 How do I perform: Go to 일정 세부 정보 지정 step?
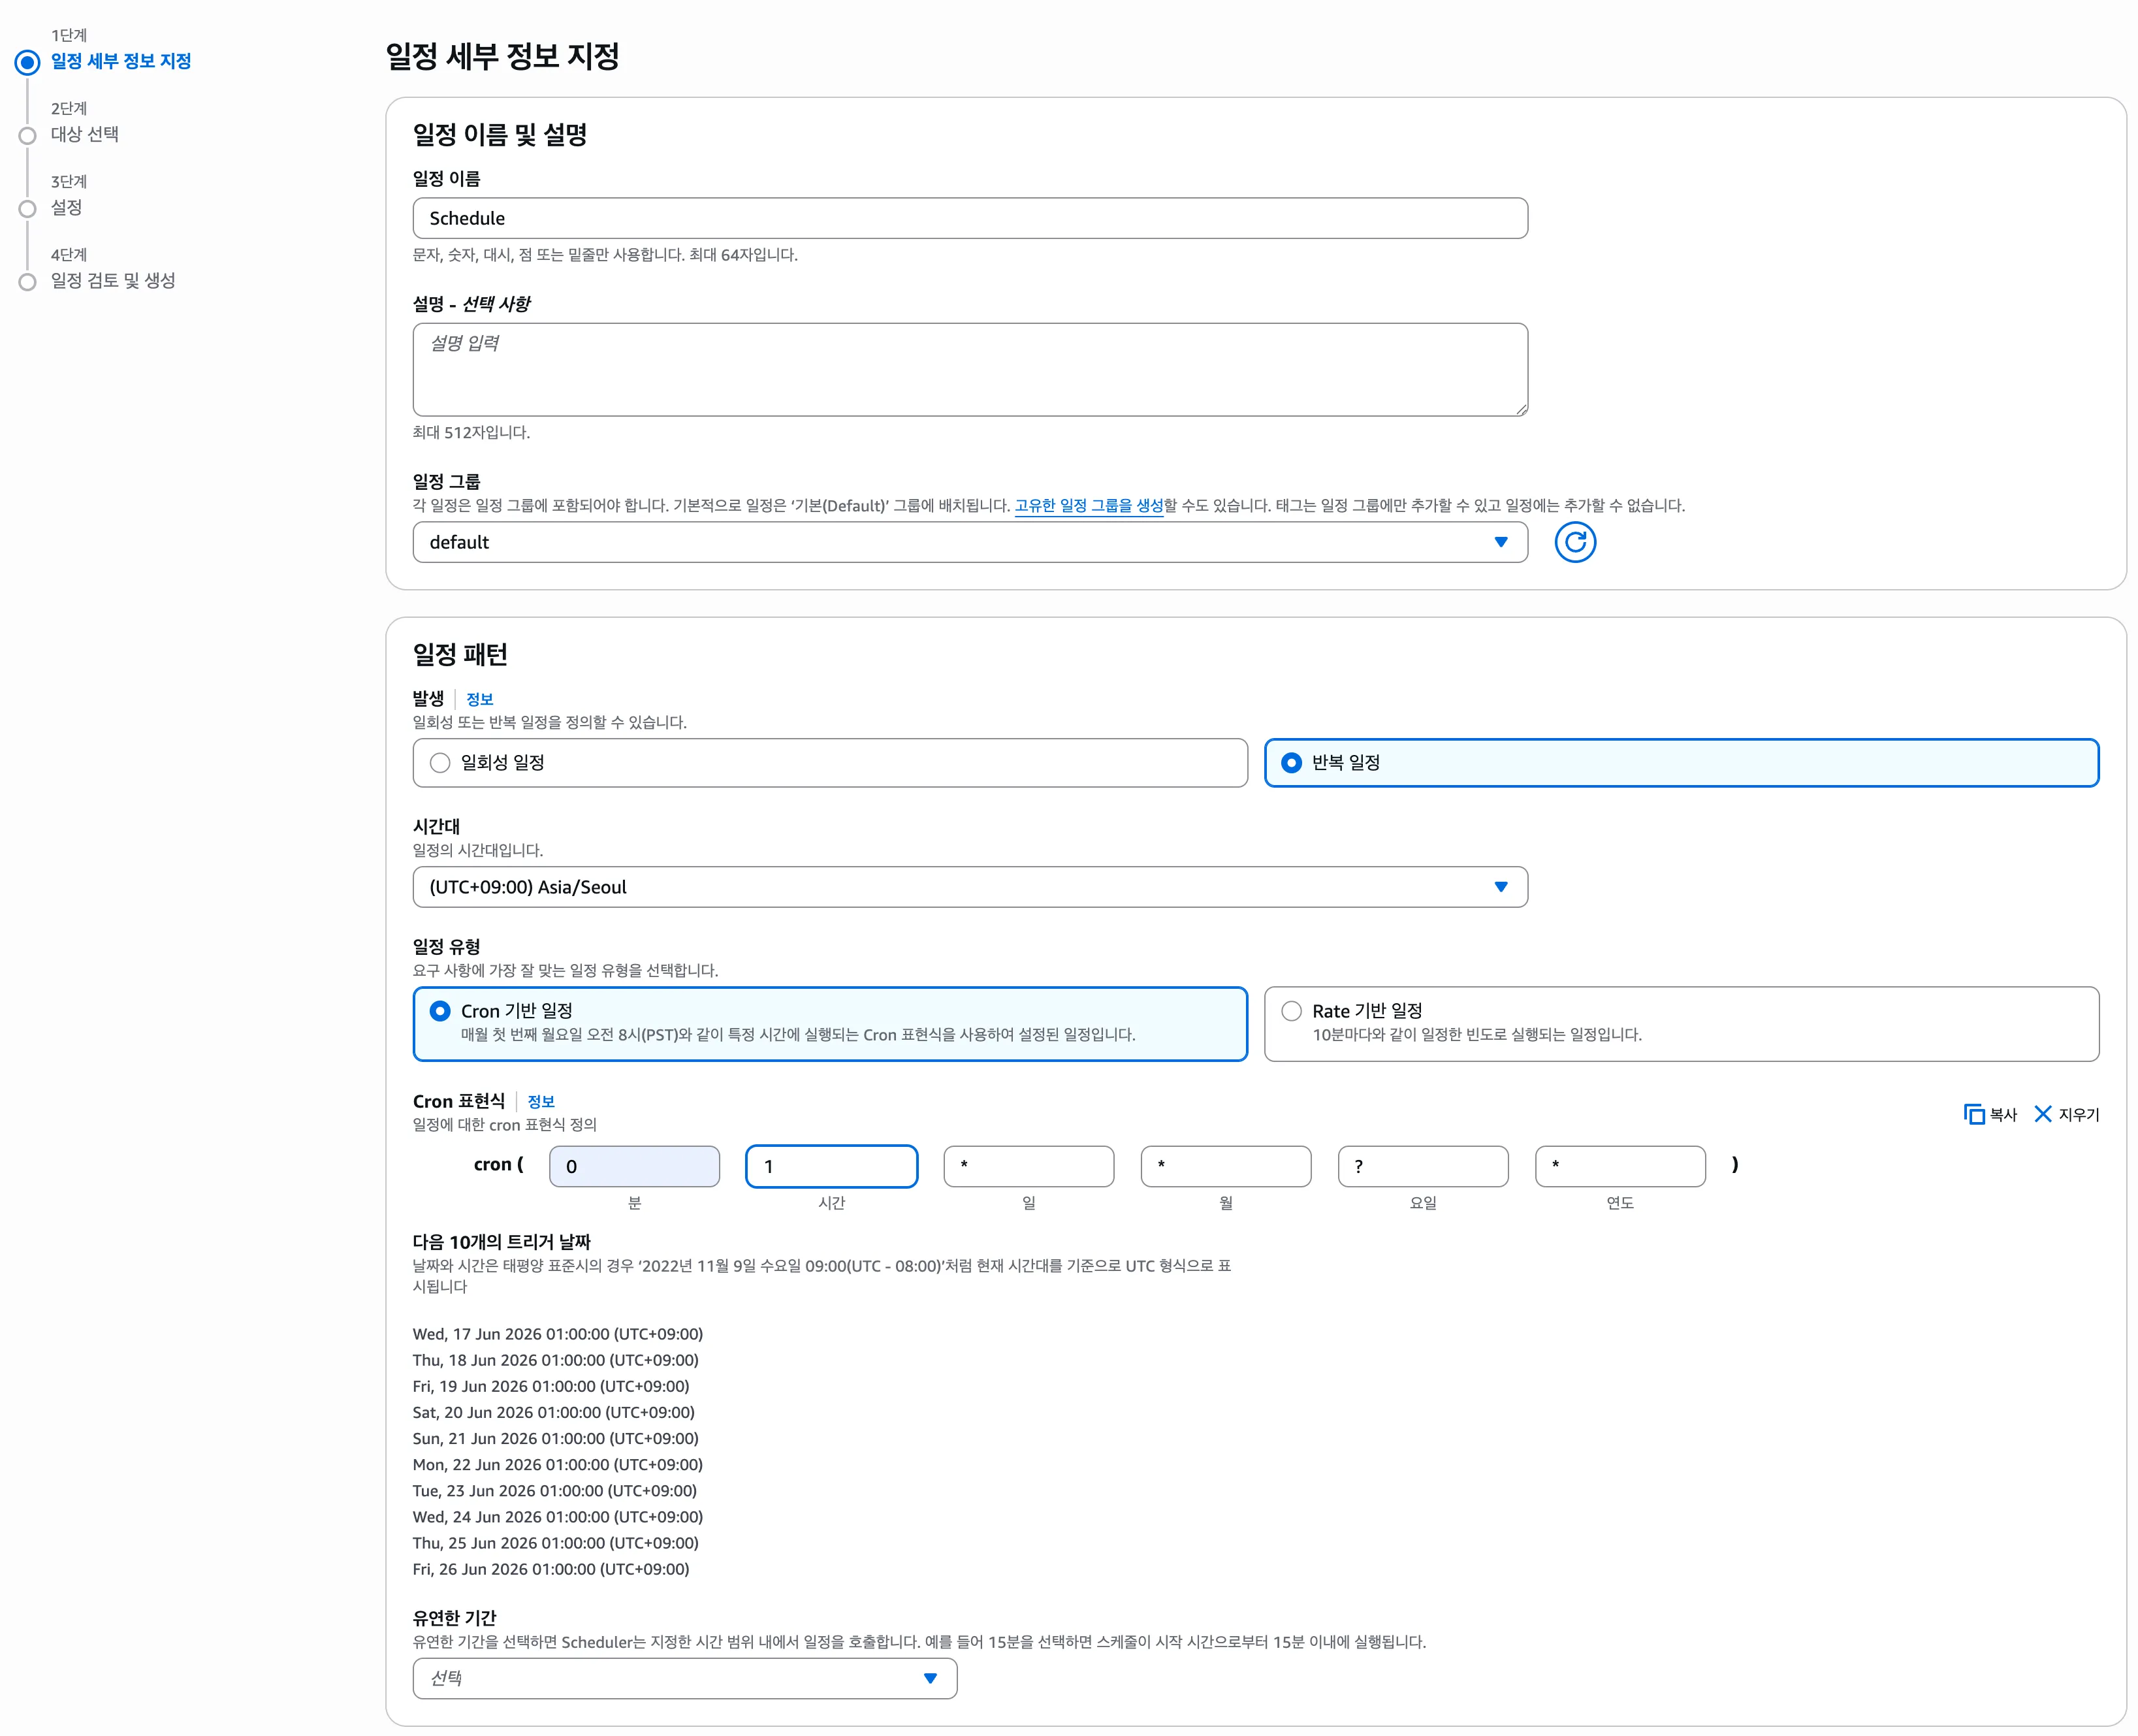(121, 61)
